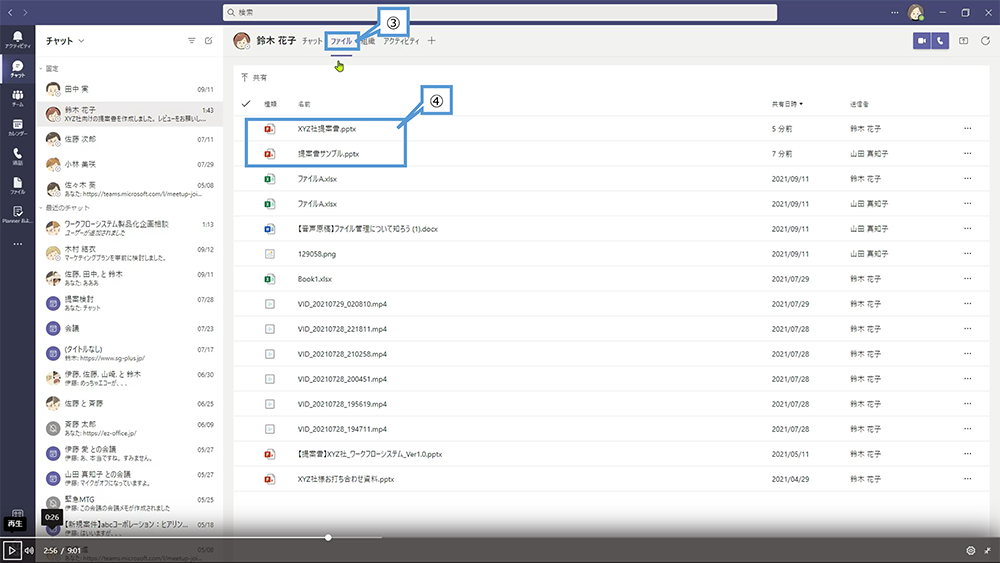The image size is (1000, 563).
Task: Go forward with the title bar arrow
Action: pos(25,12)
